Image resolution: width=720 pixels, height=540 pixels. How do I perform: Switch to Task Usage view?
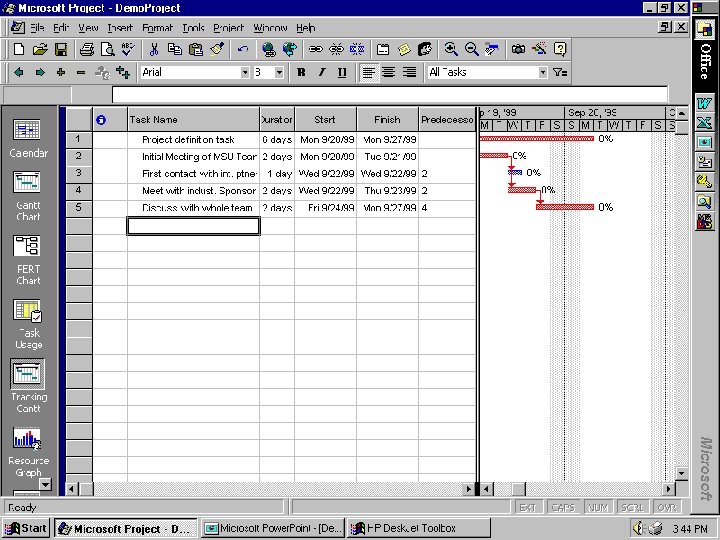(28, 324)
